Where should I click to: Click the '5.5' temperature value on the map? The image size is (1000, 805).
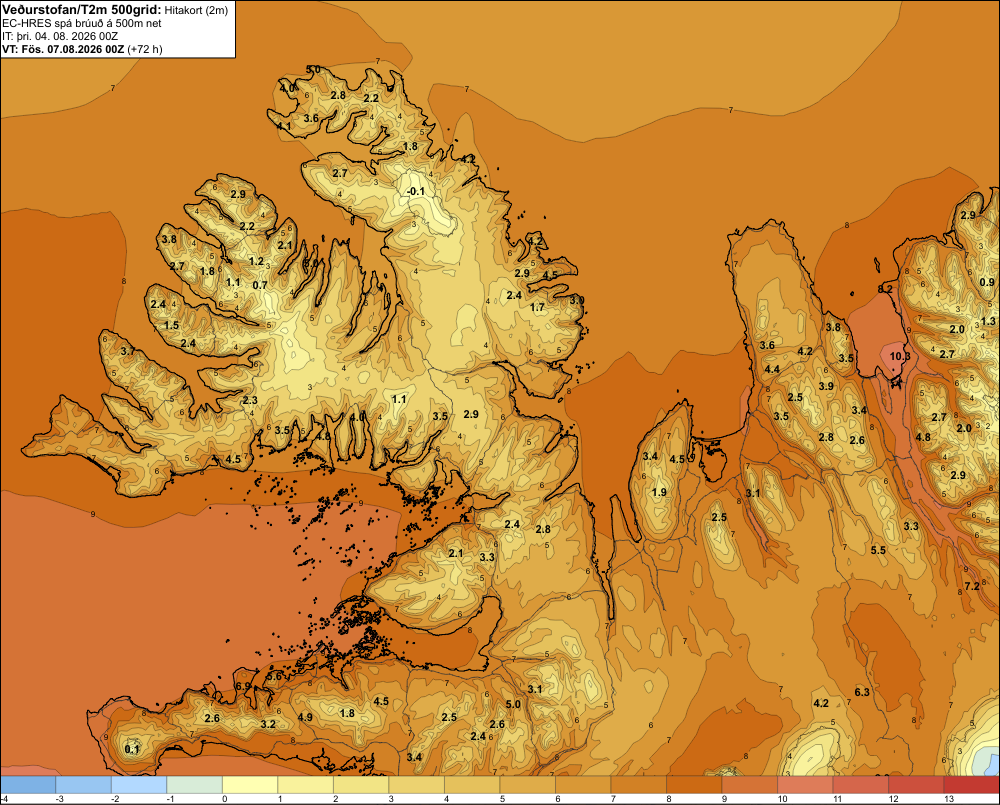point(878,550)
